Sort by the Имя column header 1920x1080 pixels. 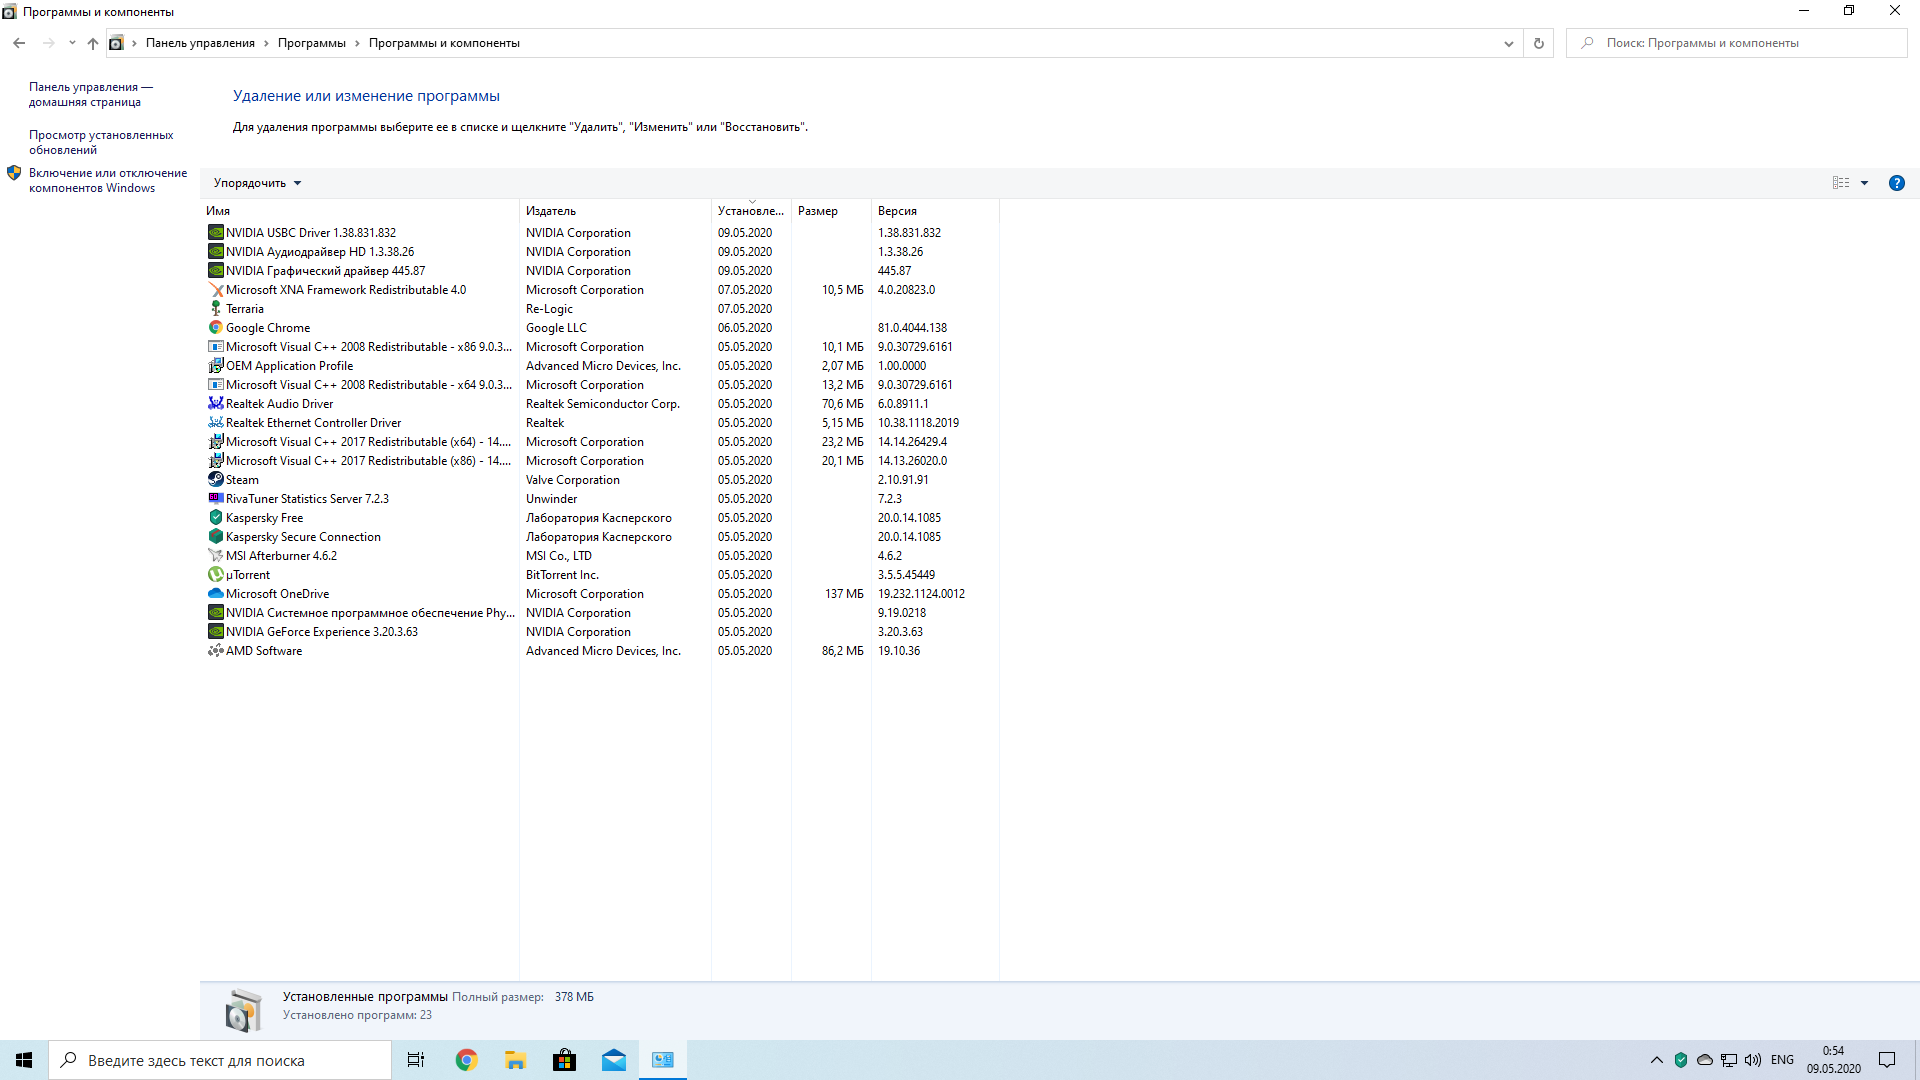tap(360, 211)
